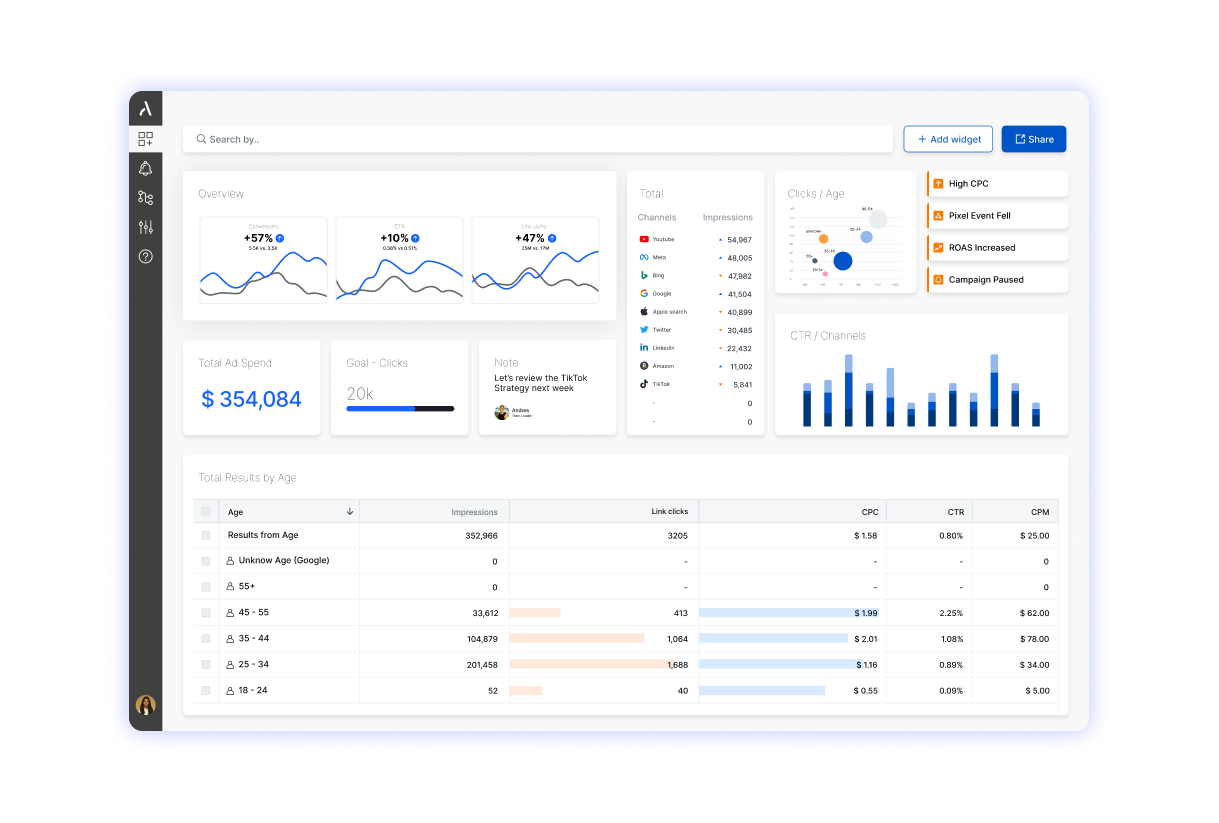
Task: Sort by Age using the down arrow
Action: [x=350, y=511]
